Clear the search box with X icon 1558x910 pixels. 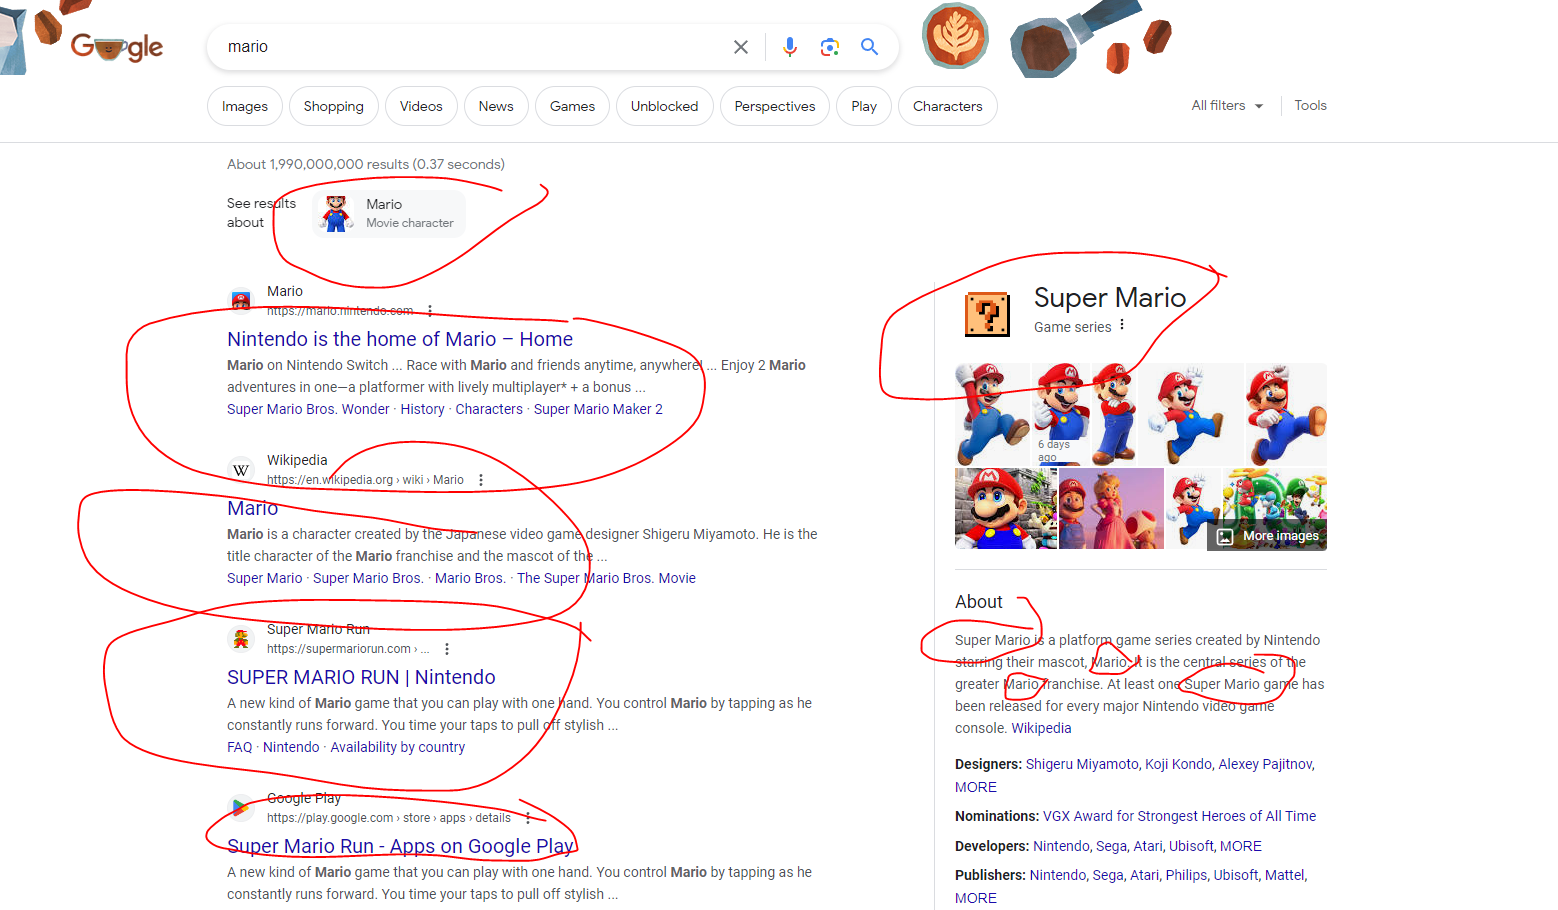[x=741, y=47]
